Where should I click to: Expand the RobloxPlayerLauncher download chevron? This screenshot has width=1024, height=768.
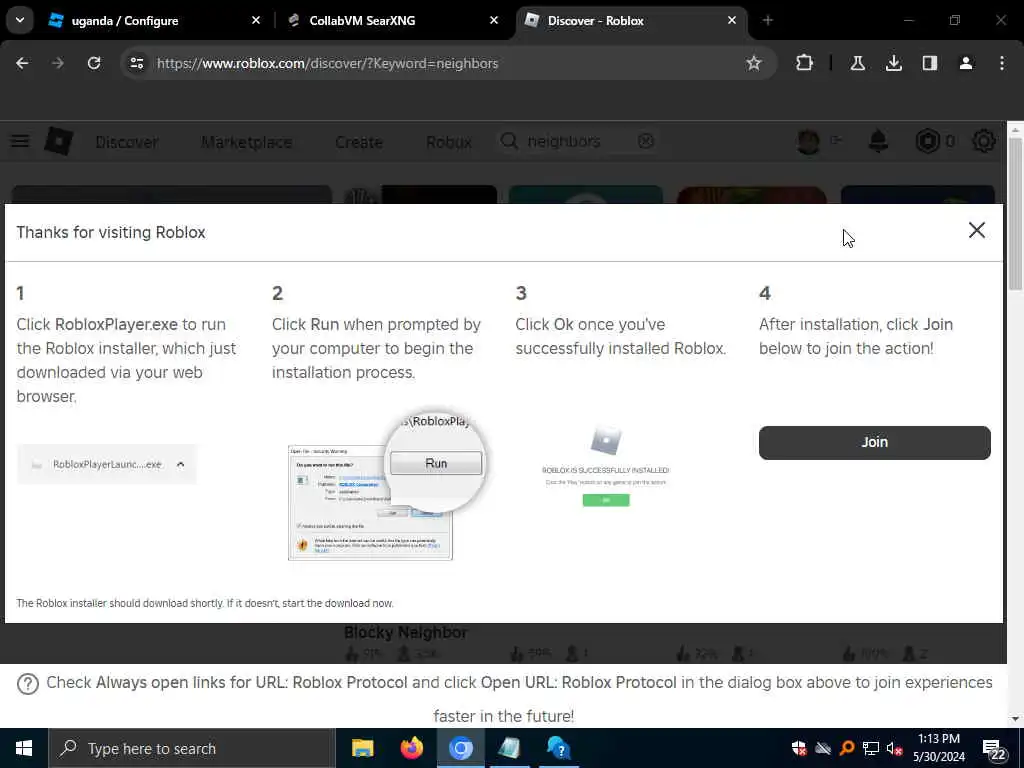180,464
